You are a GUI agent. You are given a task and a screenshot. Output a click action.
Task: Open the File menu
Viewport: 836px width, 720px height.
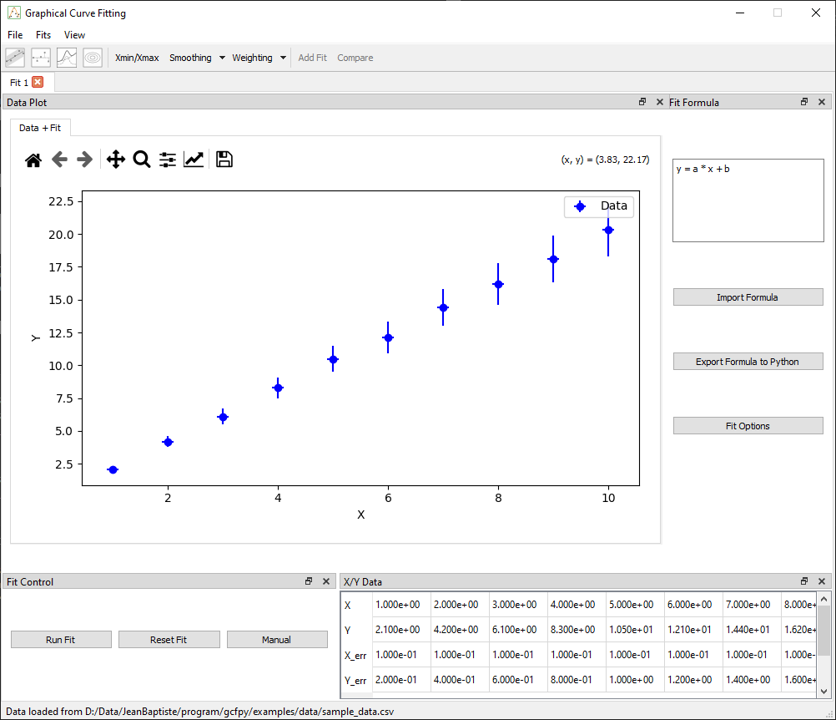pos(15,35)
